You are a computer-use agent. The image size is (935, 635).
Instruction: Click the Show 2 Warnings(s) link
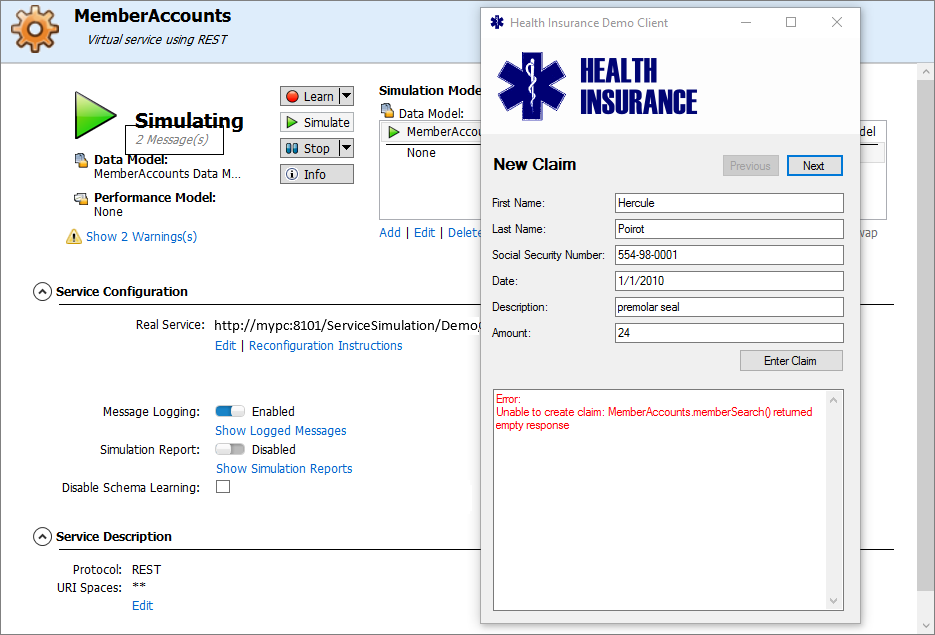coord(141,237)
